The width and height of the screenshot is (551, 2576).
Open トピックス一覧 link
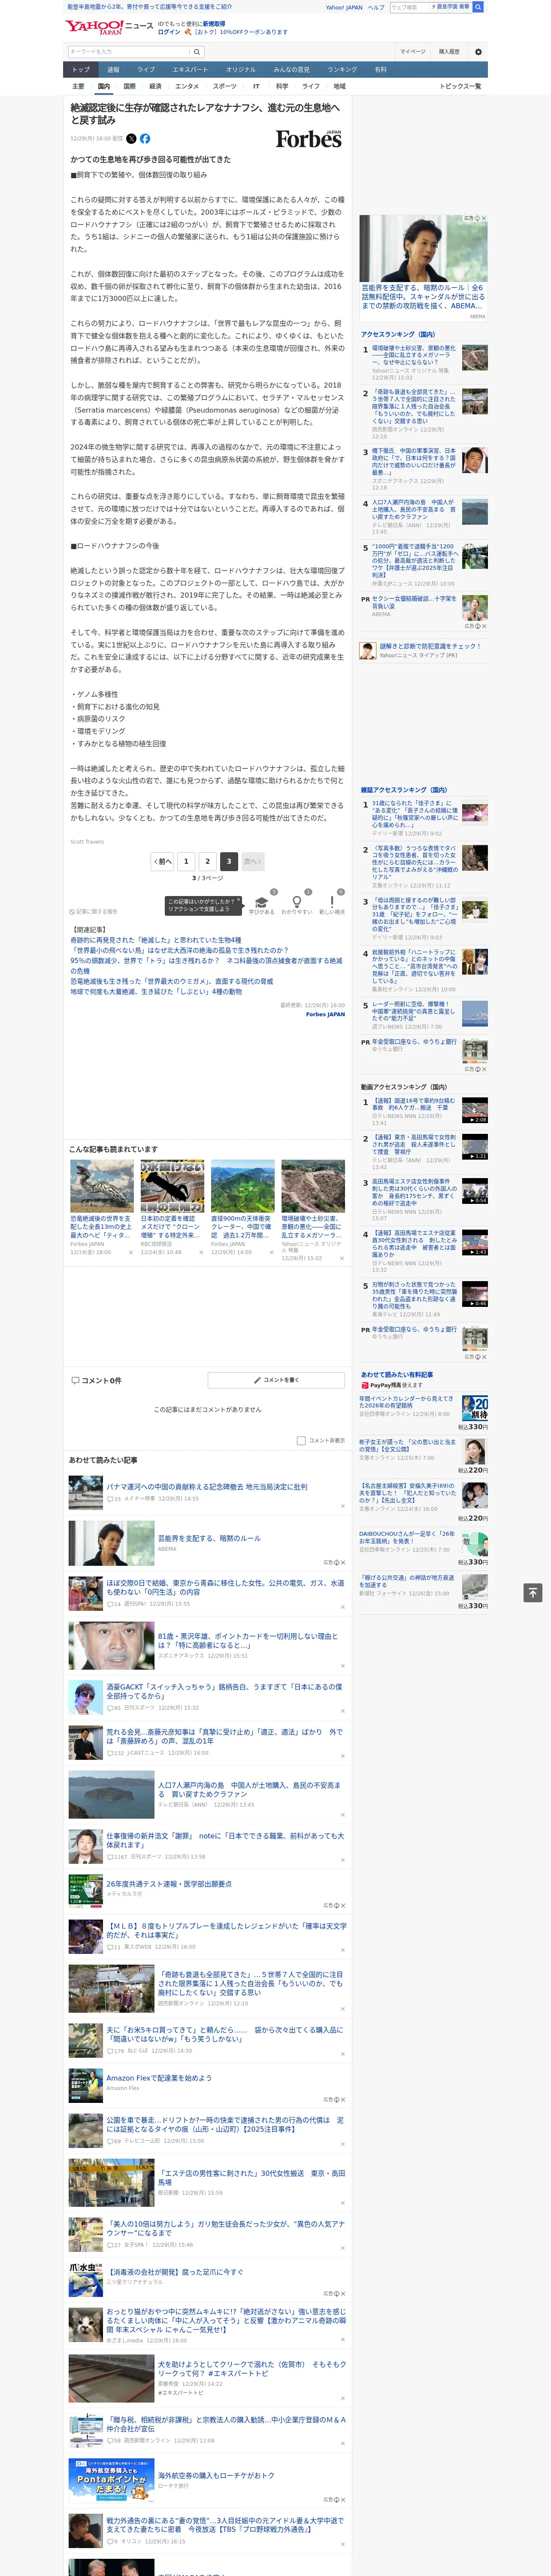coord(460,86)
